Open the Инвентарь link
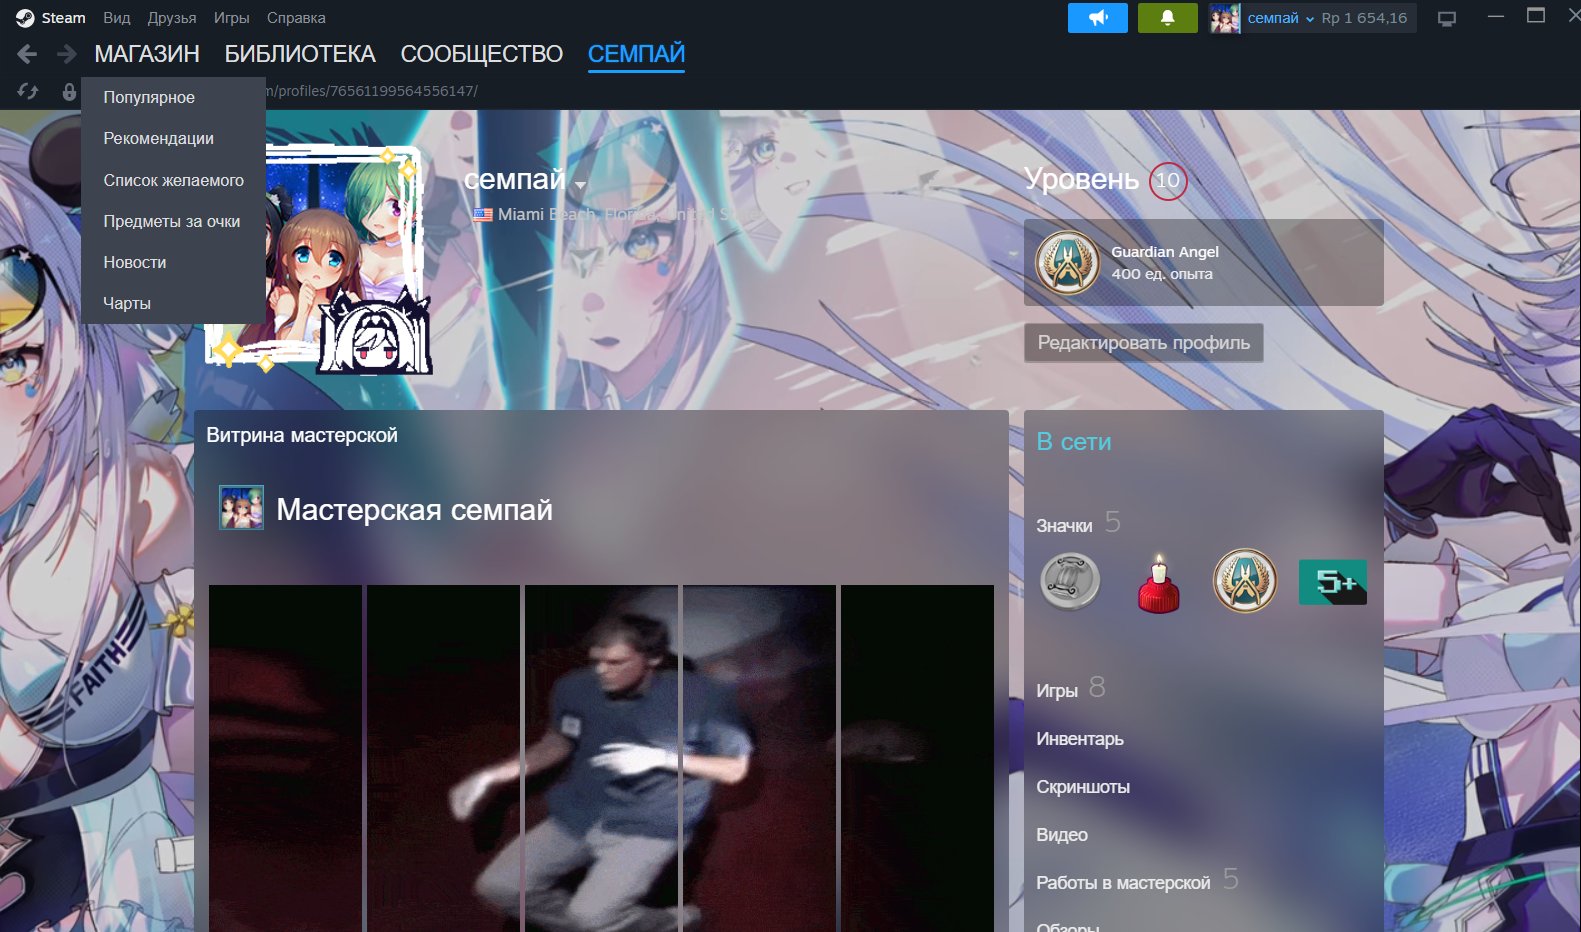The width and height of the screenshot is (1581, 932). [x=1080, y=739]
